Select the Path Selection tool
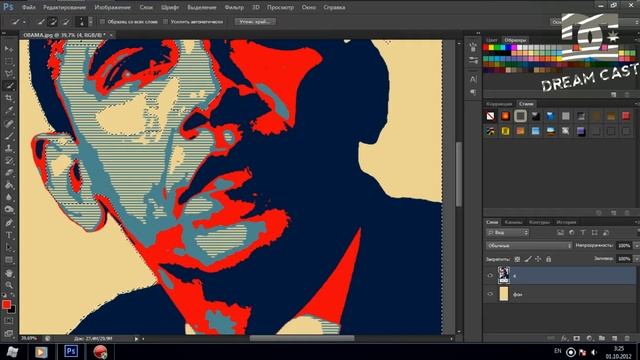Image resolution: width=640 pixels, height=360 pixels. tap(9, 247)
